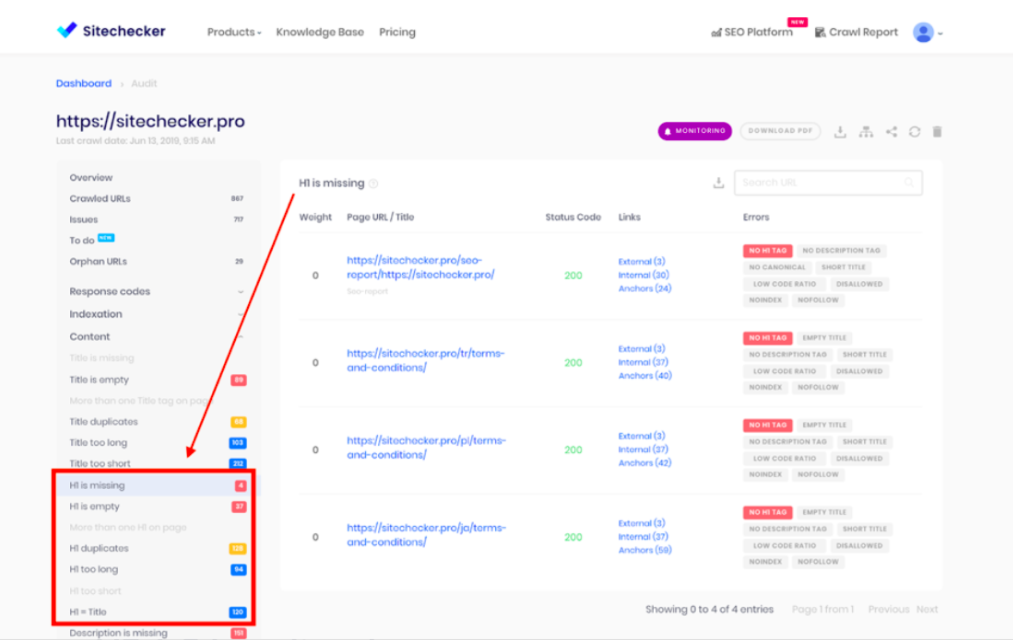Click Next pagination link

point(927,609)
